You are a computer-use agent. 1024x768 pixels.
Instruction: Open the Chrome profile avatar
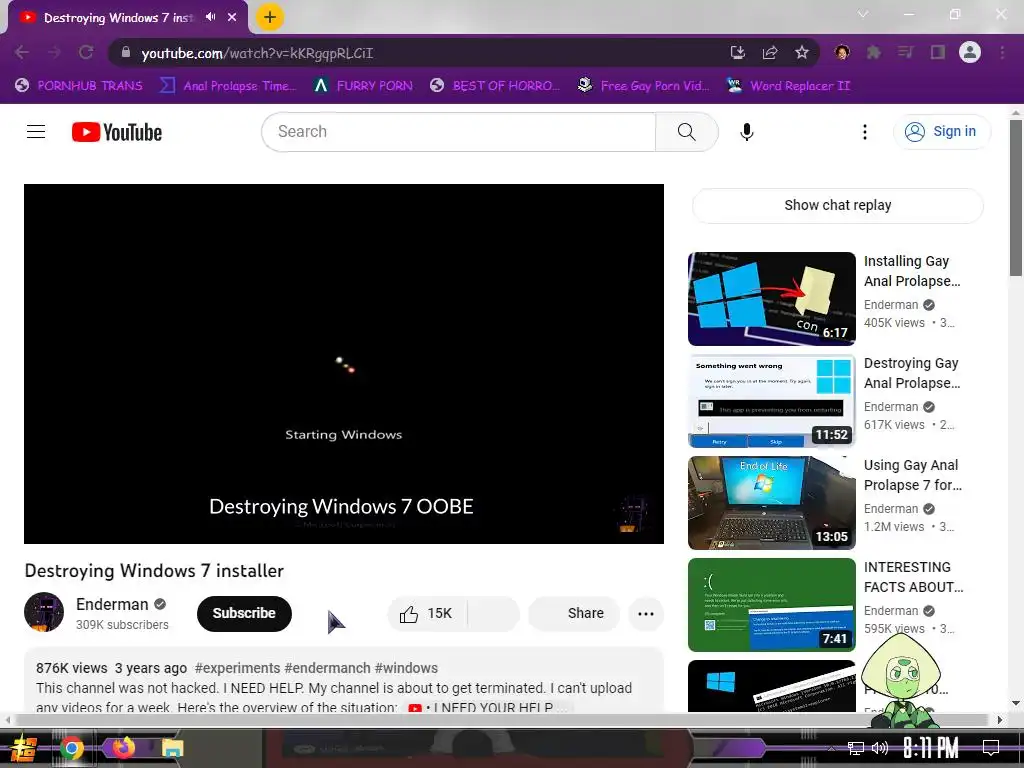click(x=970, y=52)
